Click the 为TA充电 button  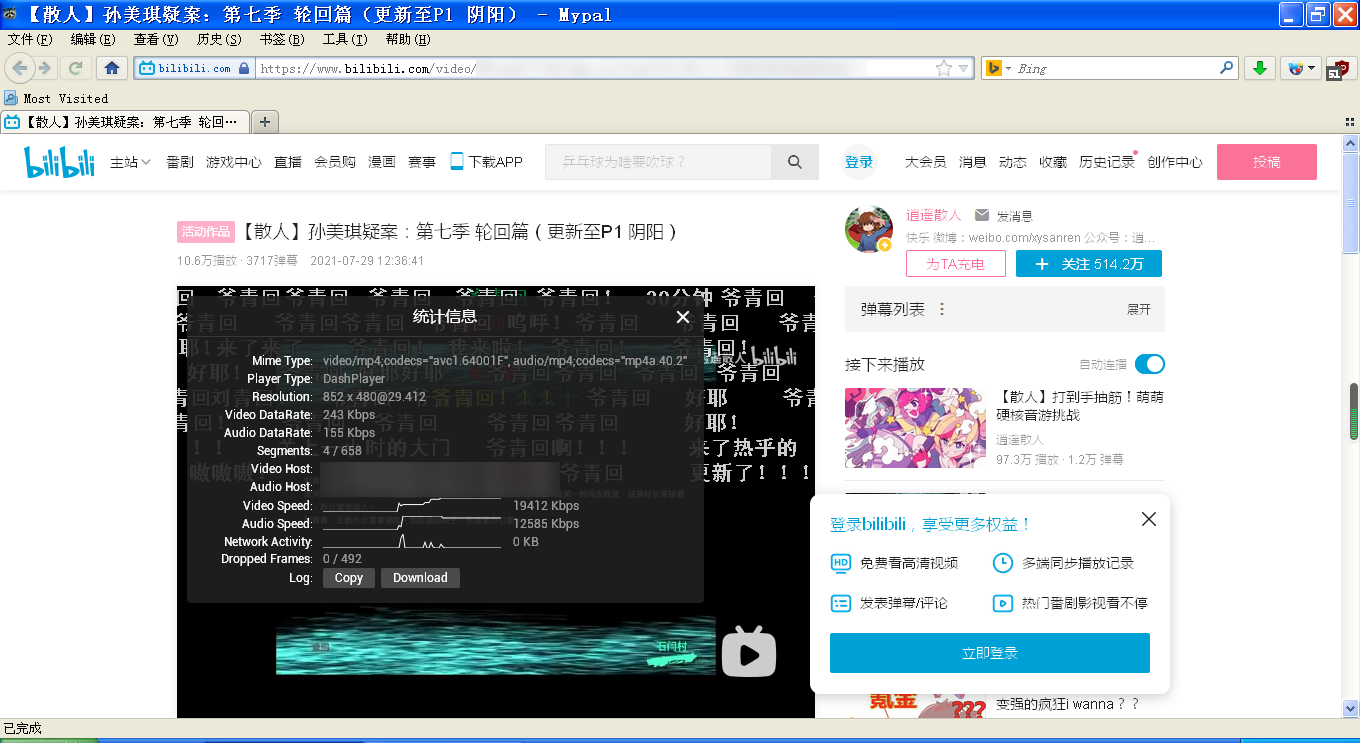click(x=955, y=264)
